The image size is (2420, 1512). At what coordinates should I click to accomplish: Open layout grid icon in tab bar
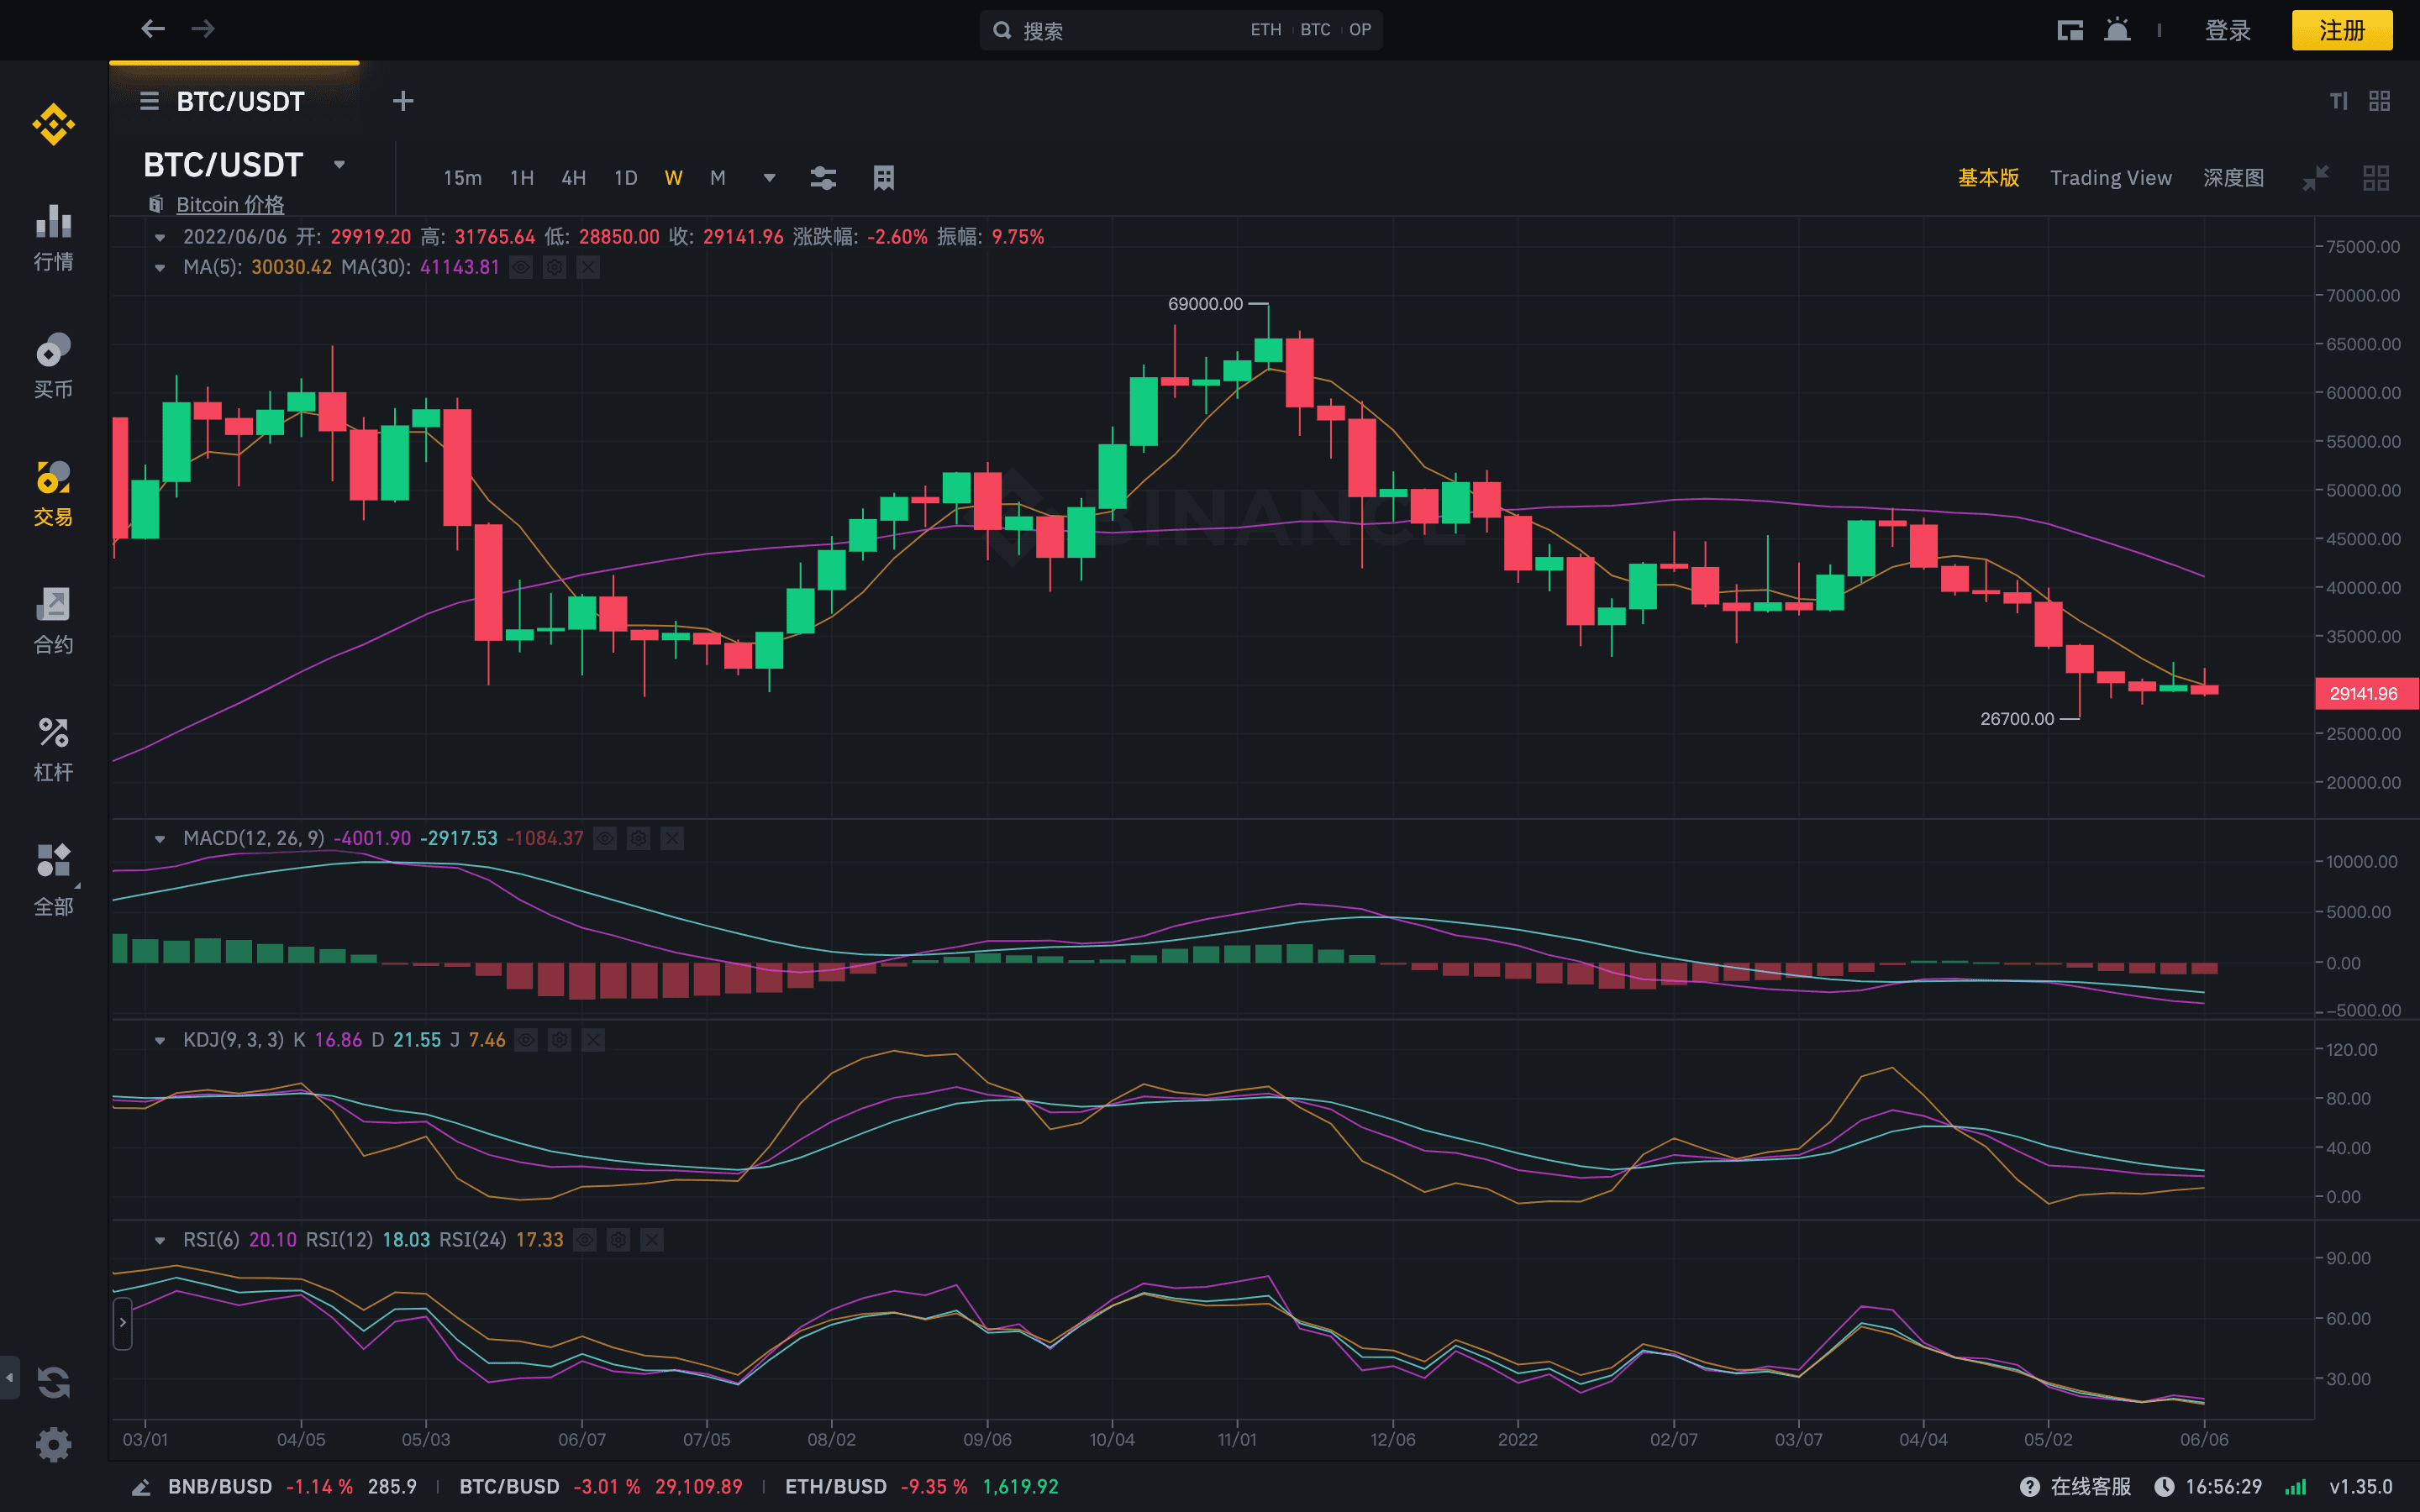coord(2380,101)
